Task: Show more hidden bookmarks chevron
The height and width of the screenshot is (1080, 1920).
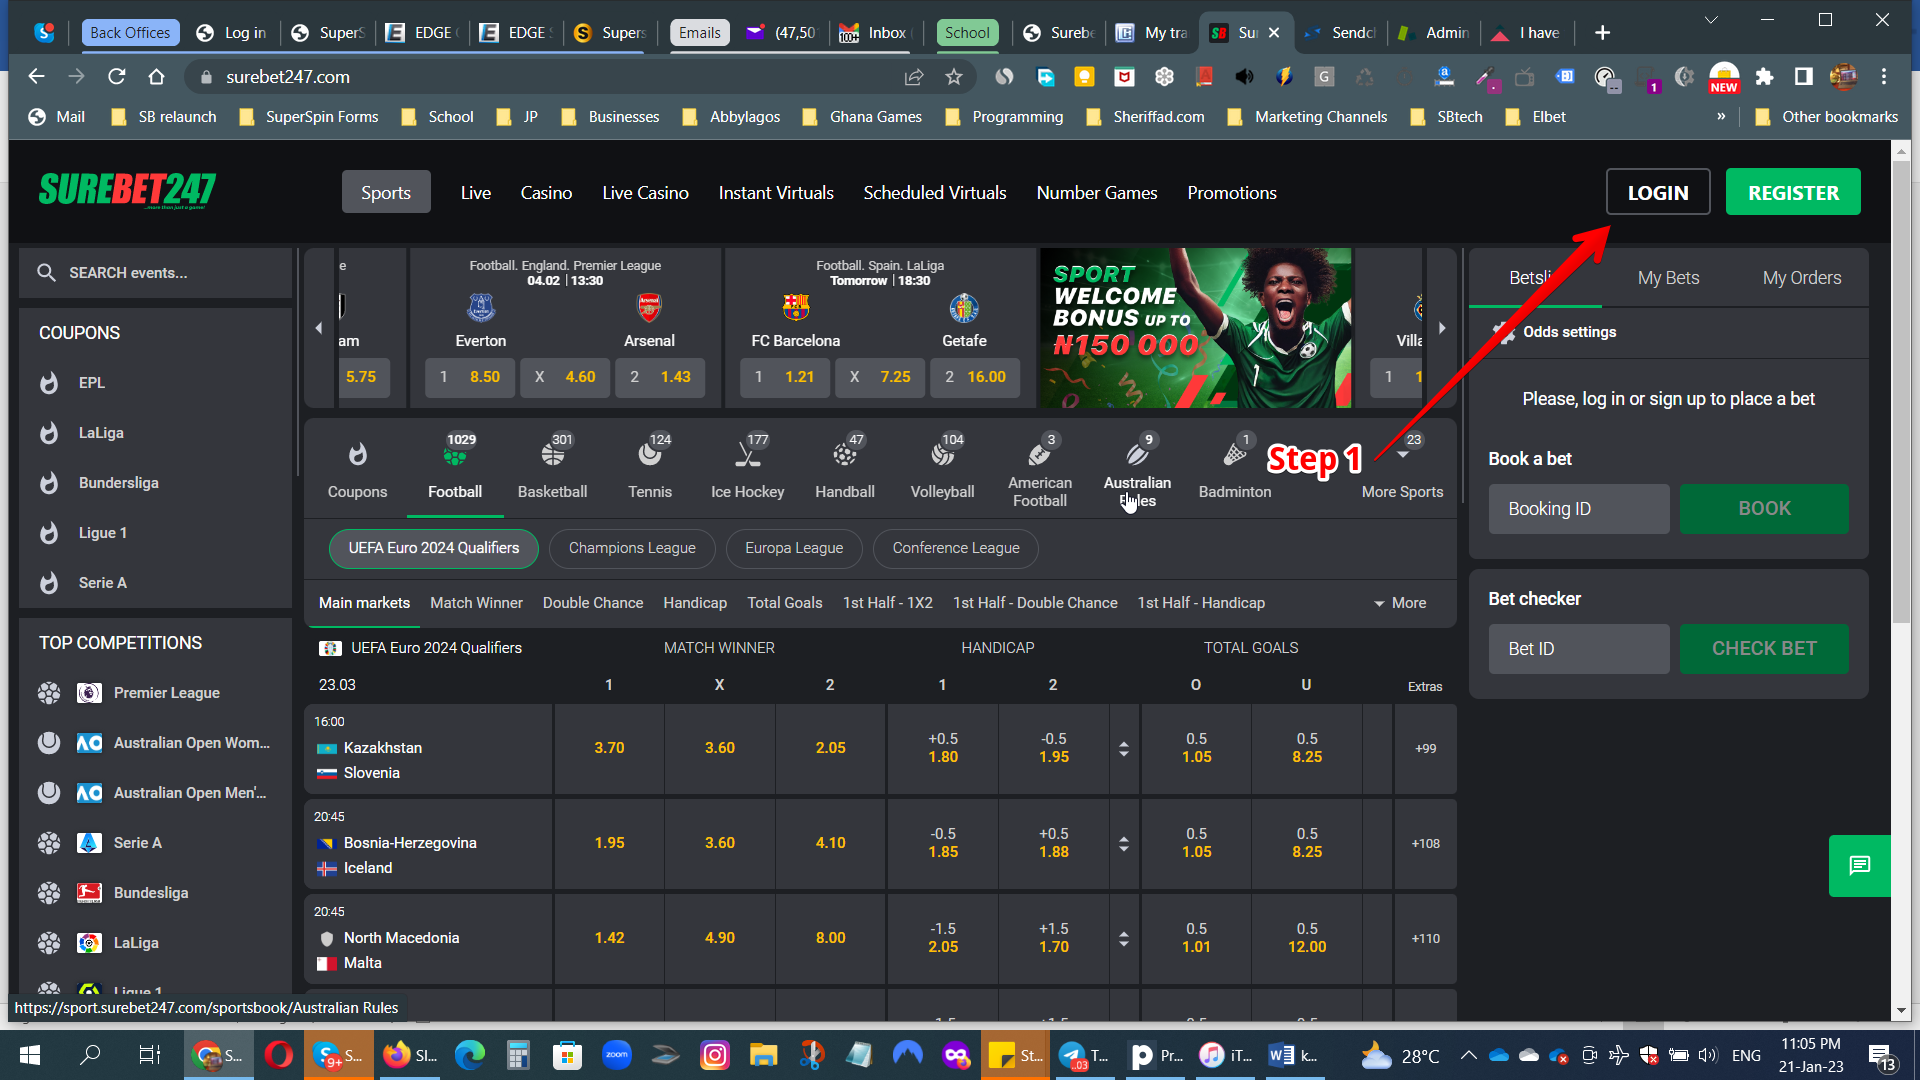Action: [x=1721, y=117]
